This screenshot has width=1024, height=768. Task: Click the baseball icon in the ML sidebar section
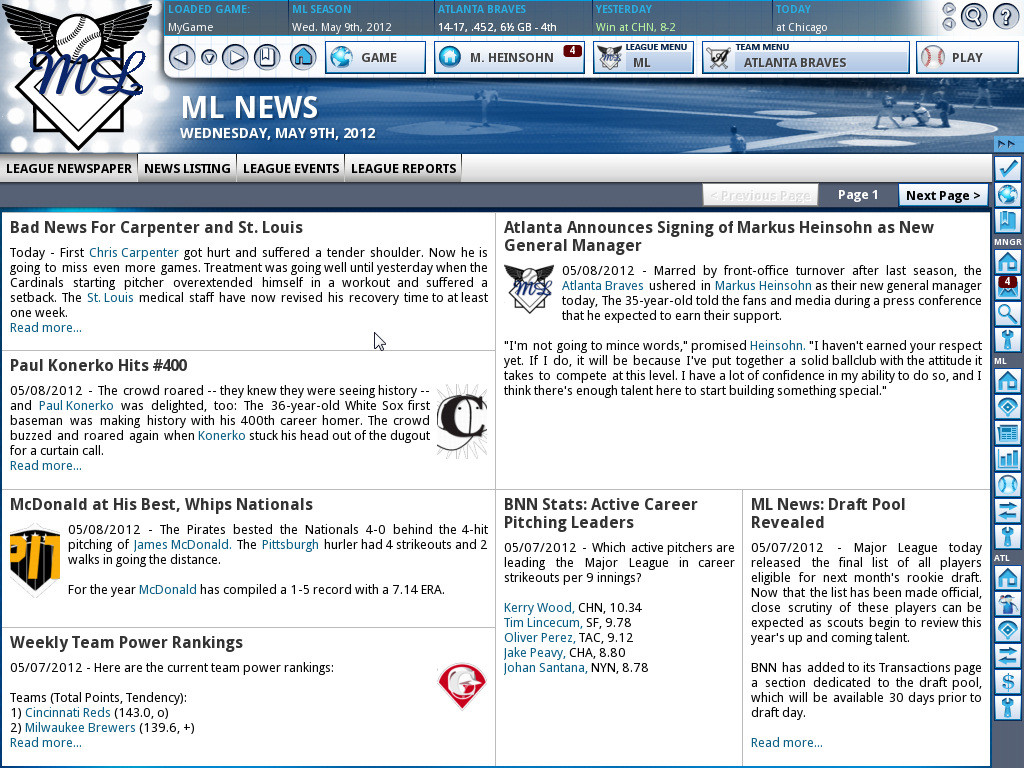tap(1008, 485)
